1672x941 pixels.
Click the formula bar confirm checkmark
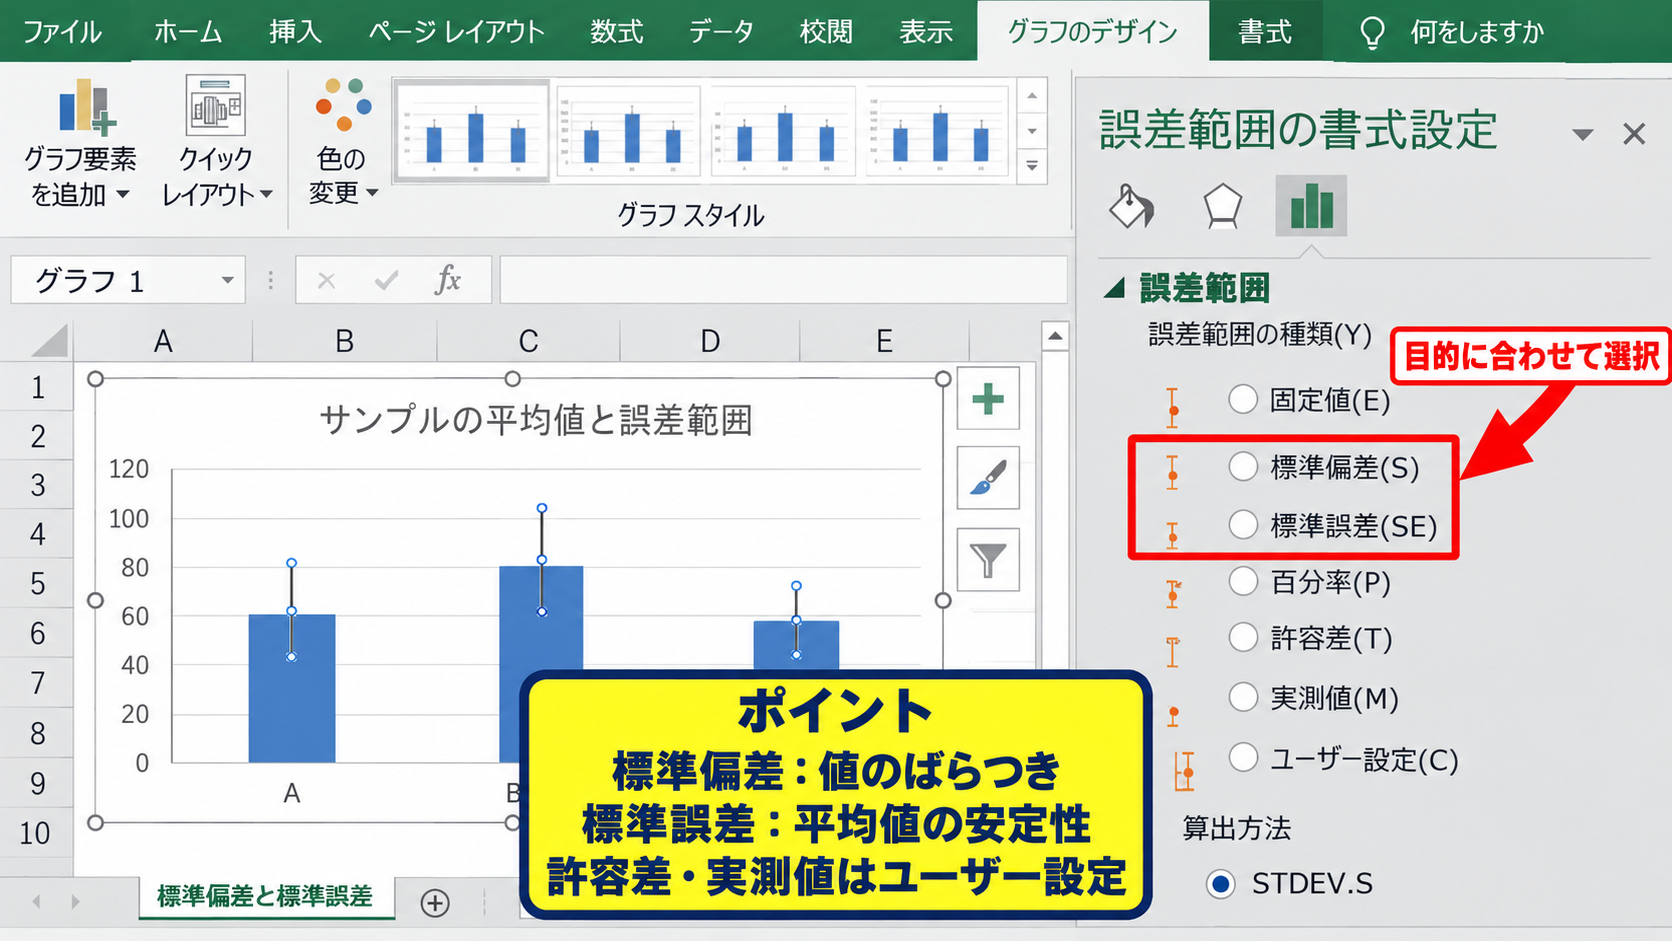[x=386, y=281]
